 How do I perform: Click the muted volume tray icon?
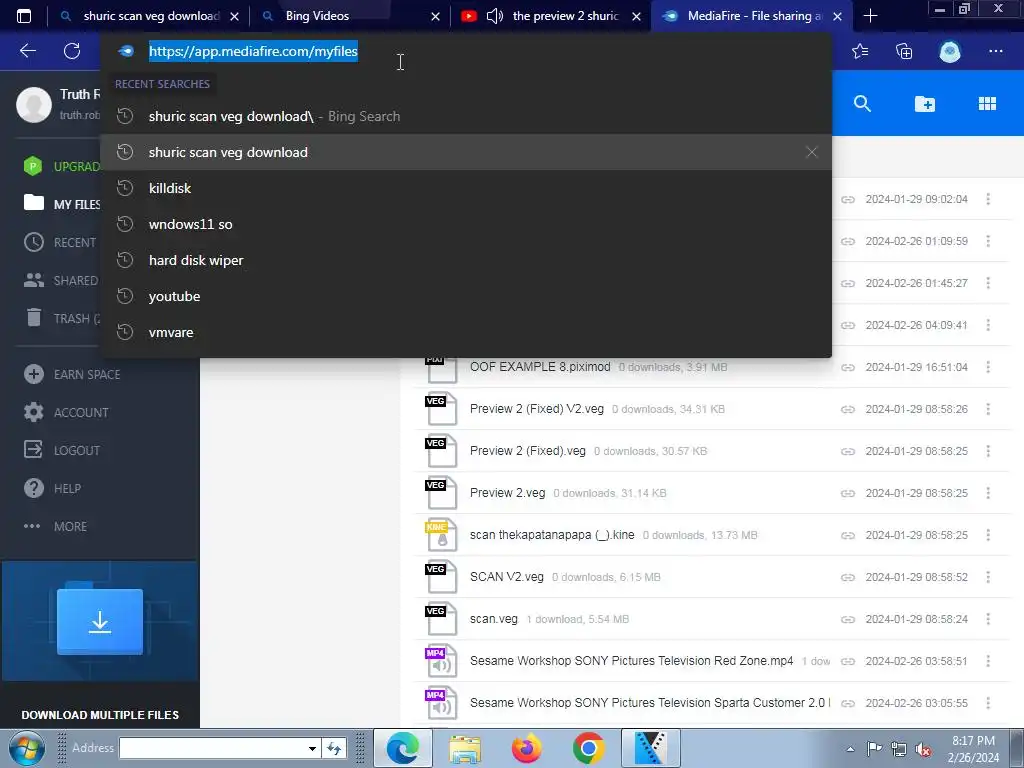click(923, 749)
